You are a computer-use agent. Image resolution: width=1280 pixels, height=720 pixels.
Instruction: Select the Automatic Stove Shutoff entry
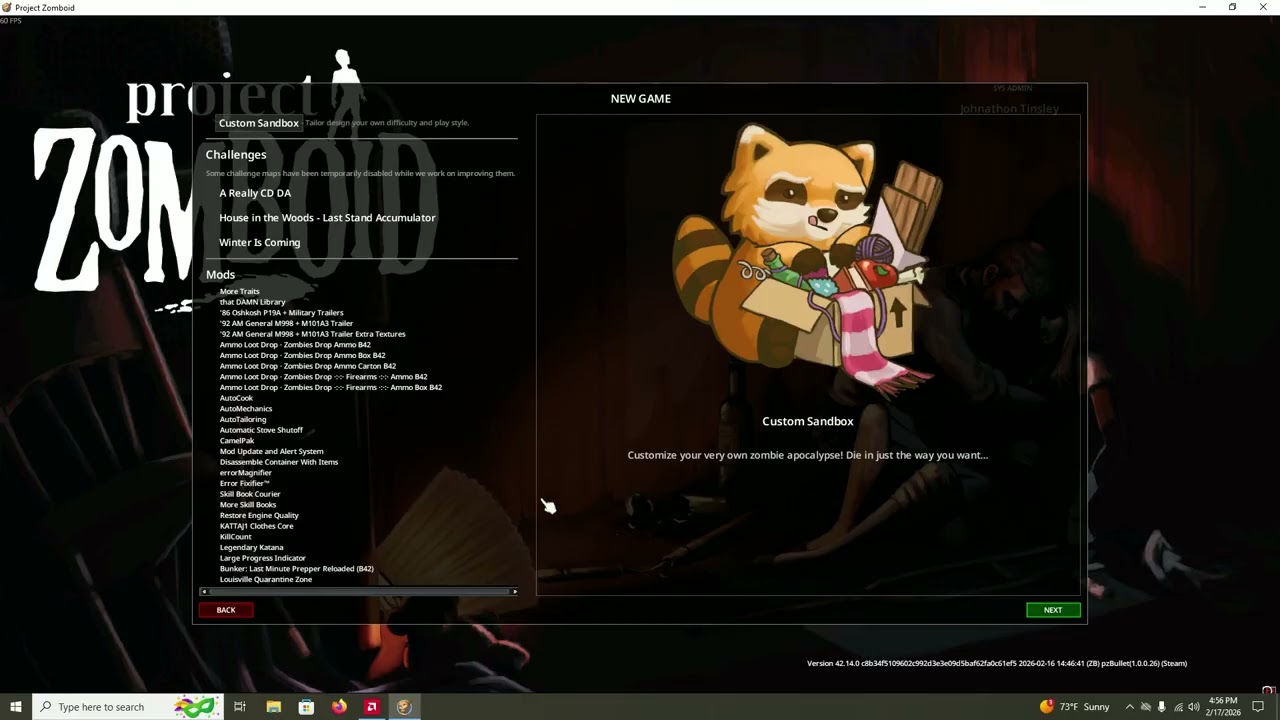[x=261, y=430]
